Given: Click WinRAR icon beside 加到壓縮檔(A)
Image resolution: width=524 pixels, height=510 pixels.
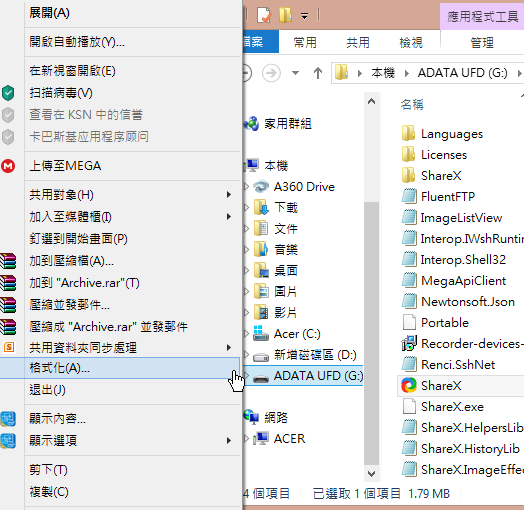Looking at the screenshot, I should coord(8,261).
